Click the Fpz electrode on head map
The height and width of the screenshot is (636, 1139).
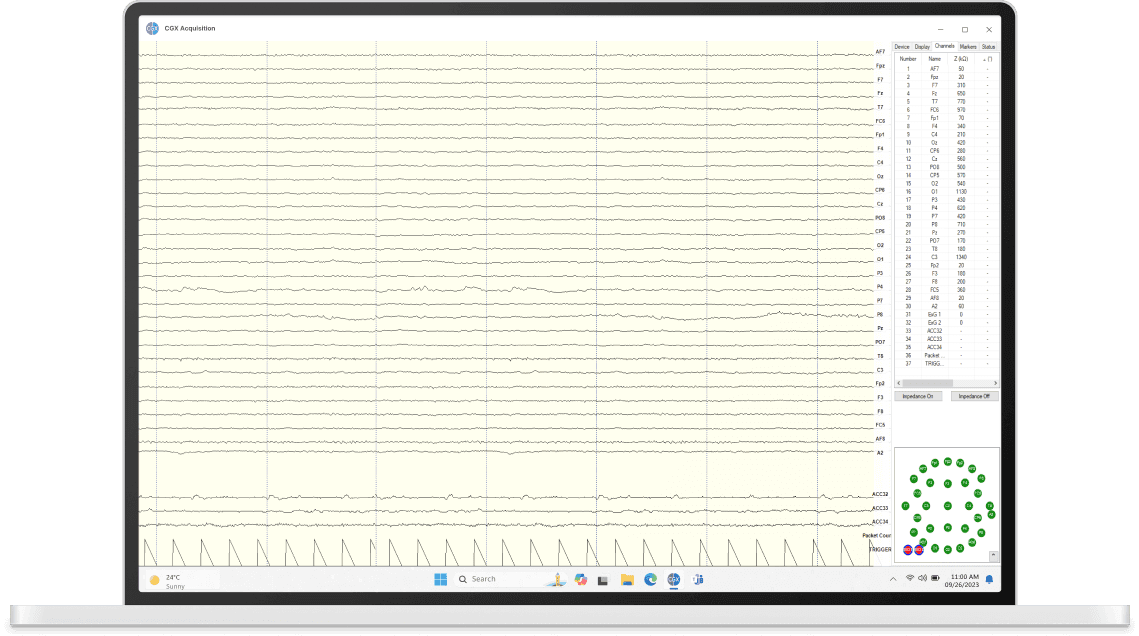tap(948, 462)
